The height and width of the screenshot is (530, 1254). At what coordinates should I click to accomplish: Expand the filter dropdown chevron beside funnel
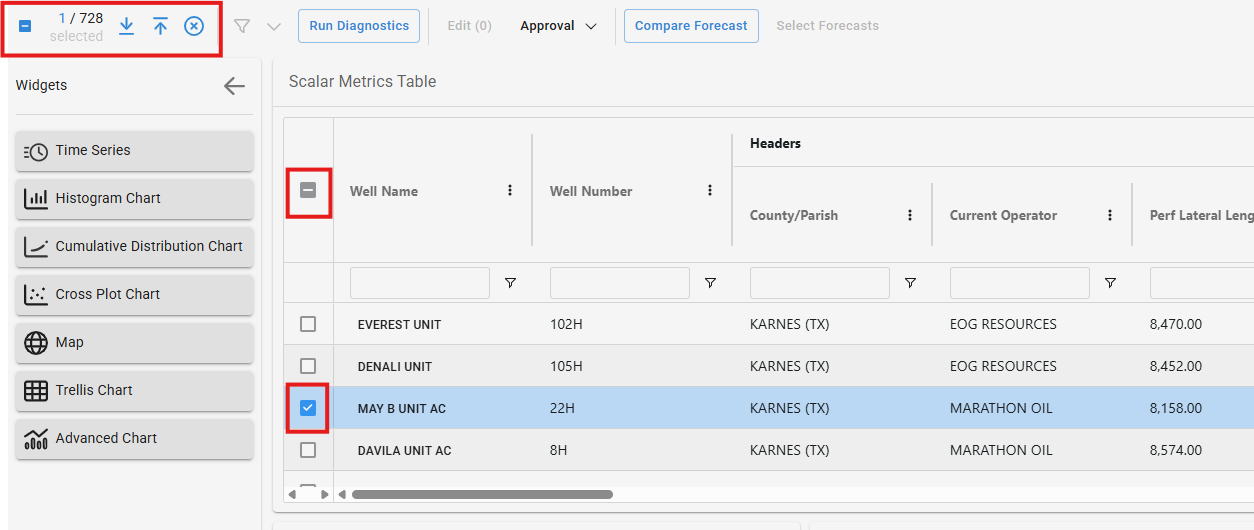tap(274, 26)
